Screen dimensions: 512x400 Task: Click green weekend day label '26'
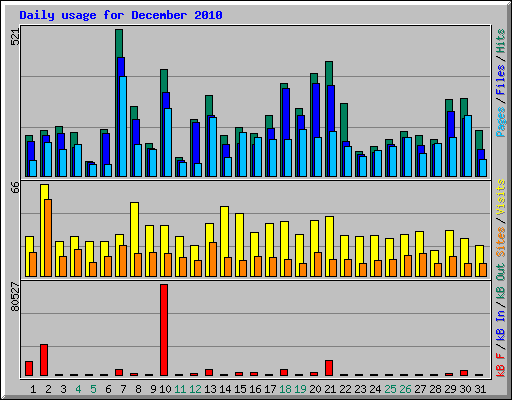tap(405, 389)
